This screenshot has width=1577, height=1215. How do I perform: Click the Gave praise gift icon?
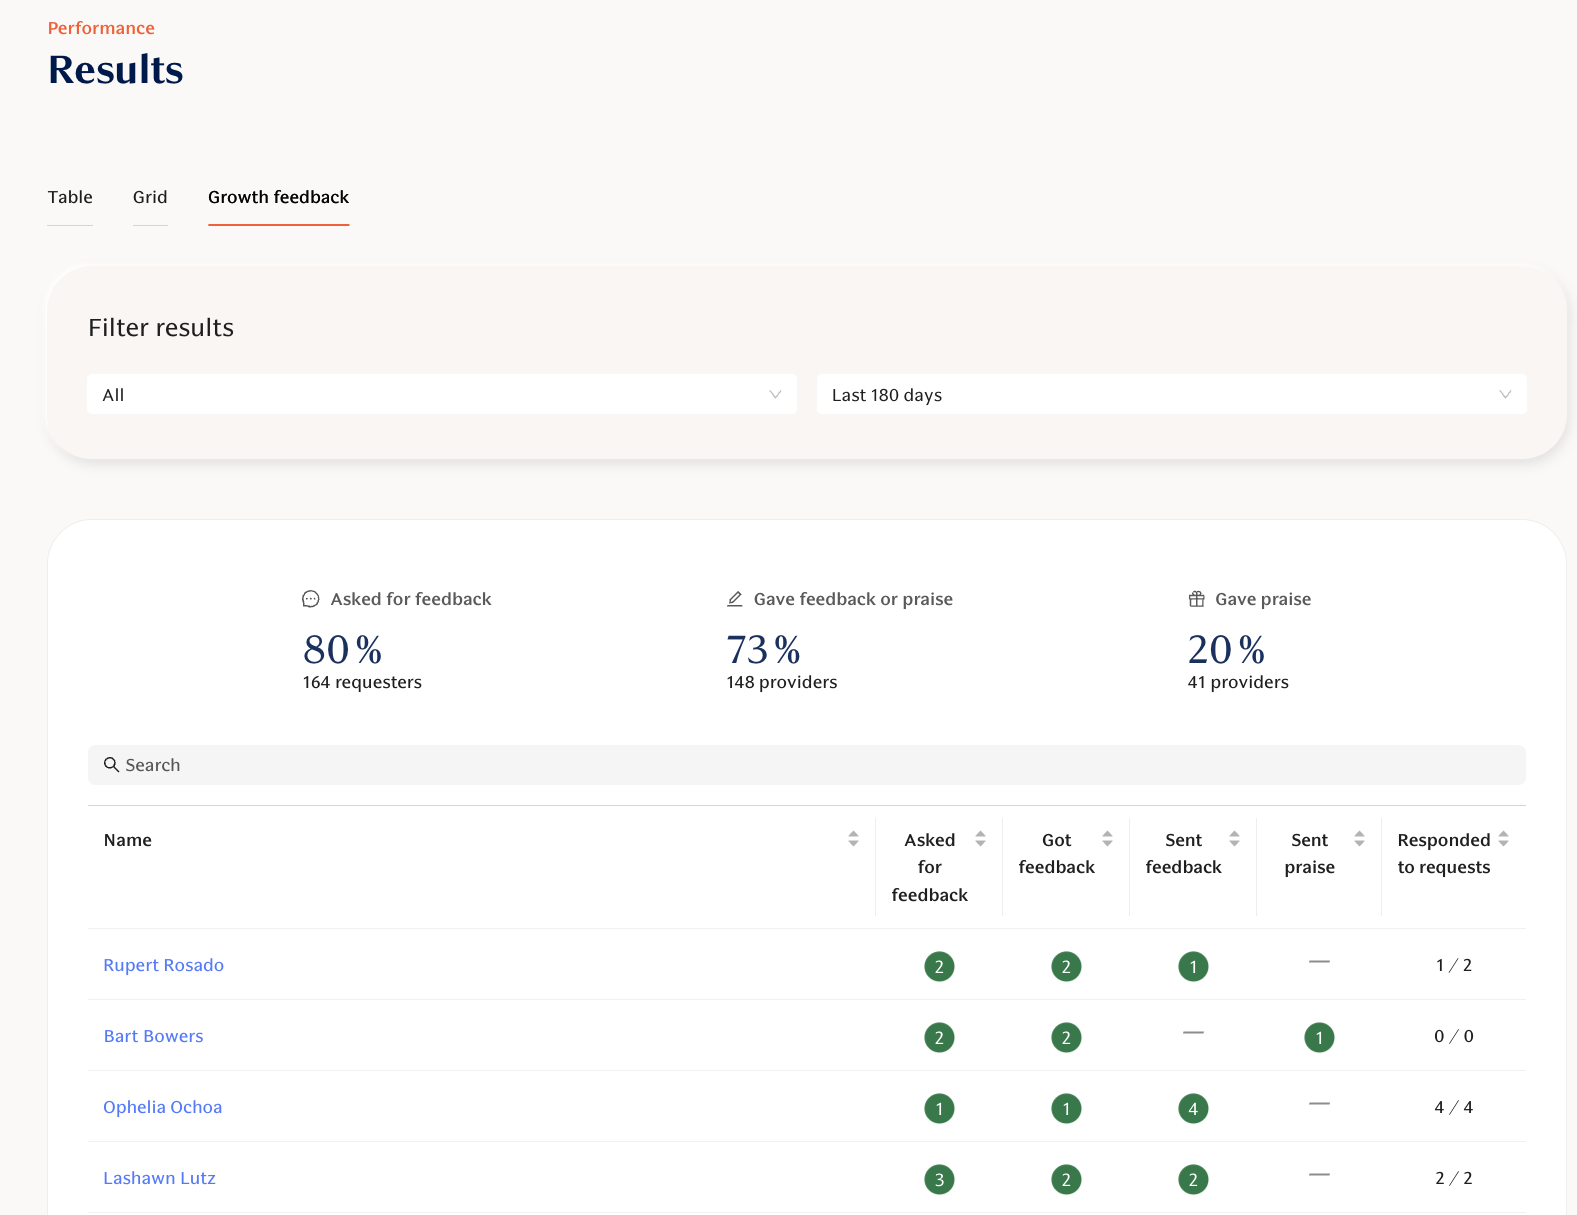click(1196, 599)
